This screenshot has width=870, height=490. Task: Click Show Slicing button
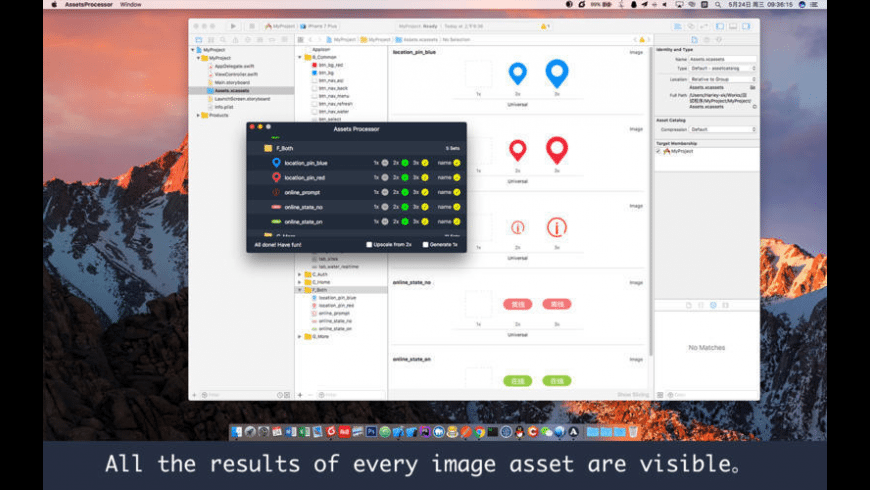coord(633,395)
